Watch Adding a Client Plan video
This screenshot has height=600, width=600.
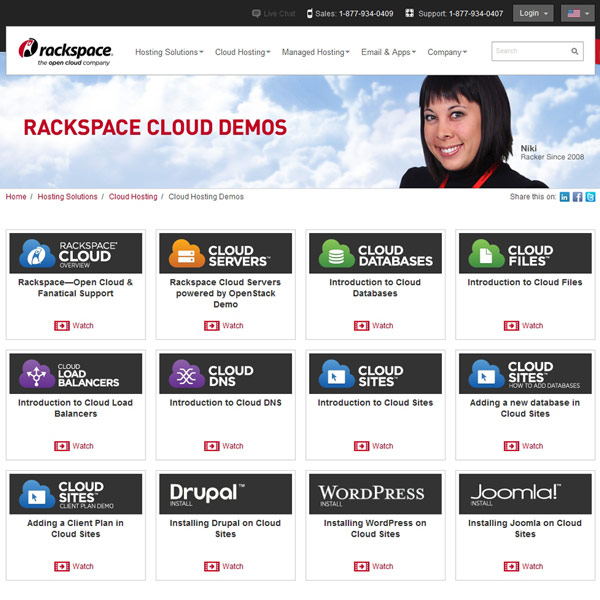pyautogui.click(x=83, y=566)
